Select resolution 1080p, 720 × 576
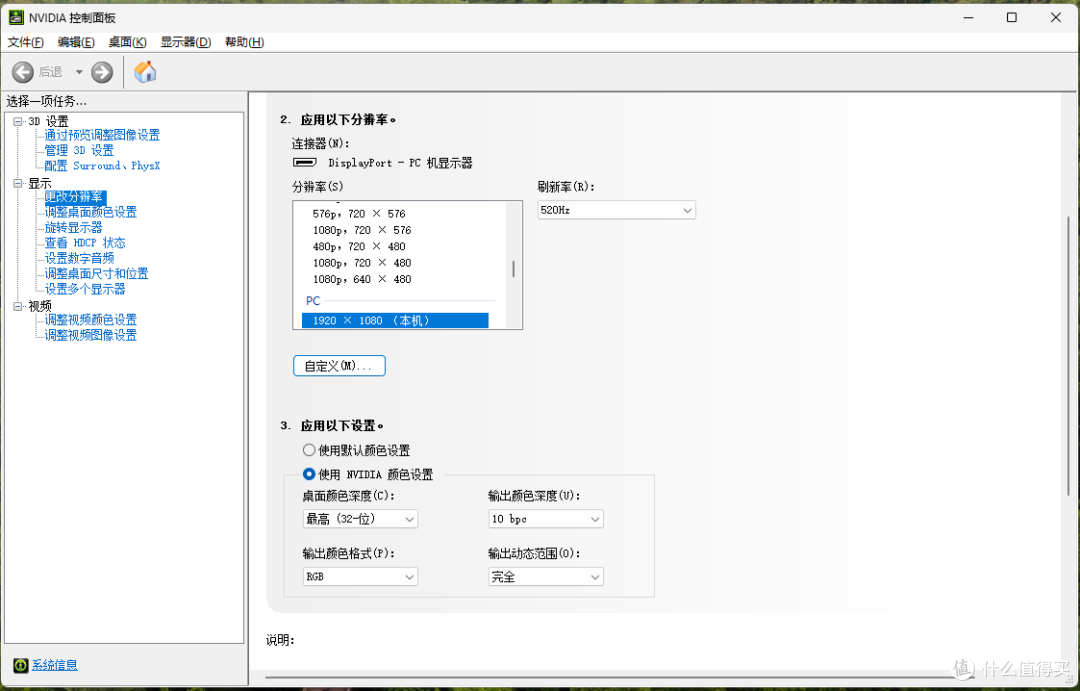The height and width of the screenshot is (691, 1080). (x=362, y=230)
